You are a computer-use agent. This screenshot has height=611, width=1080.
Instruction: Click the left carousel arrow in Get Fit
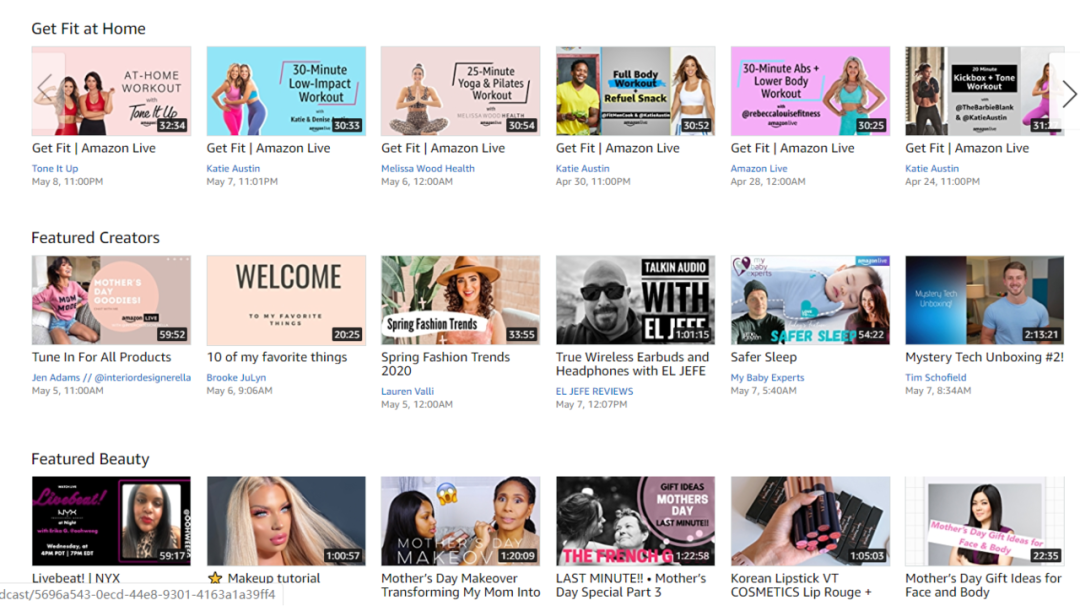coord(45,90)
